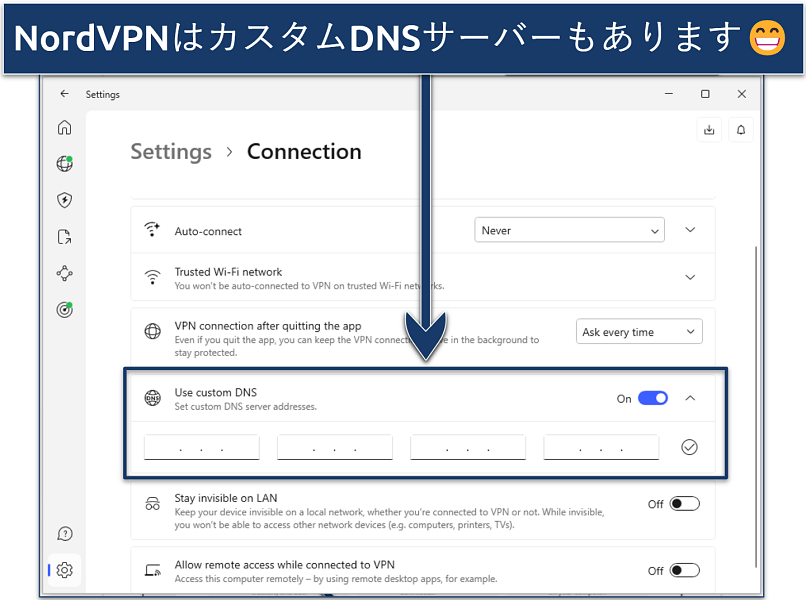The height and width of the screenshot is (600, 806).
Task: Open Threat Protection shield icon
Action: 65,200
